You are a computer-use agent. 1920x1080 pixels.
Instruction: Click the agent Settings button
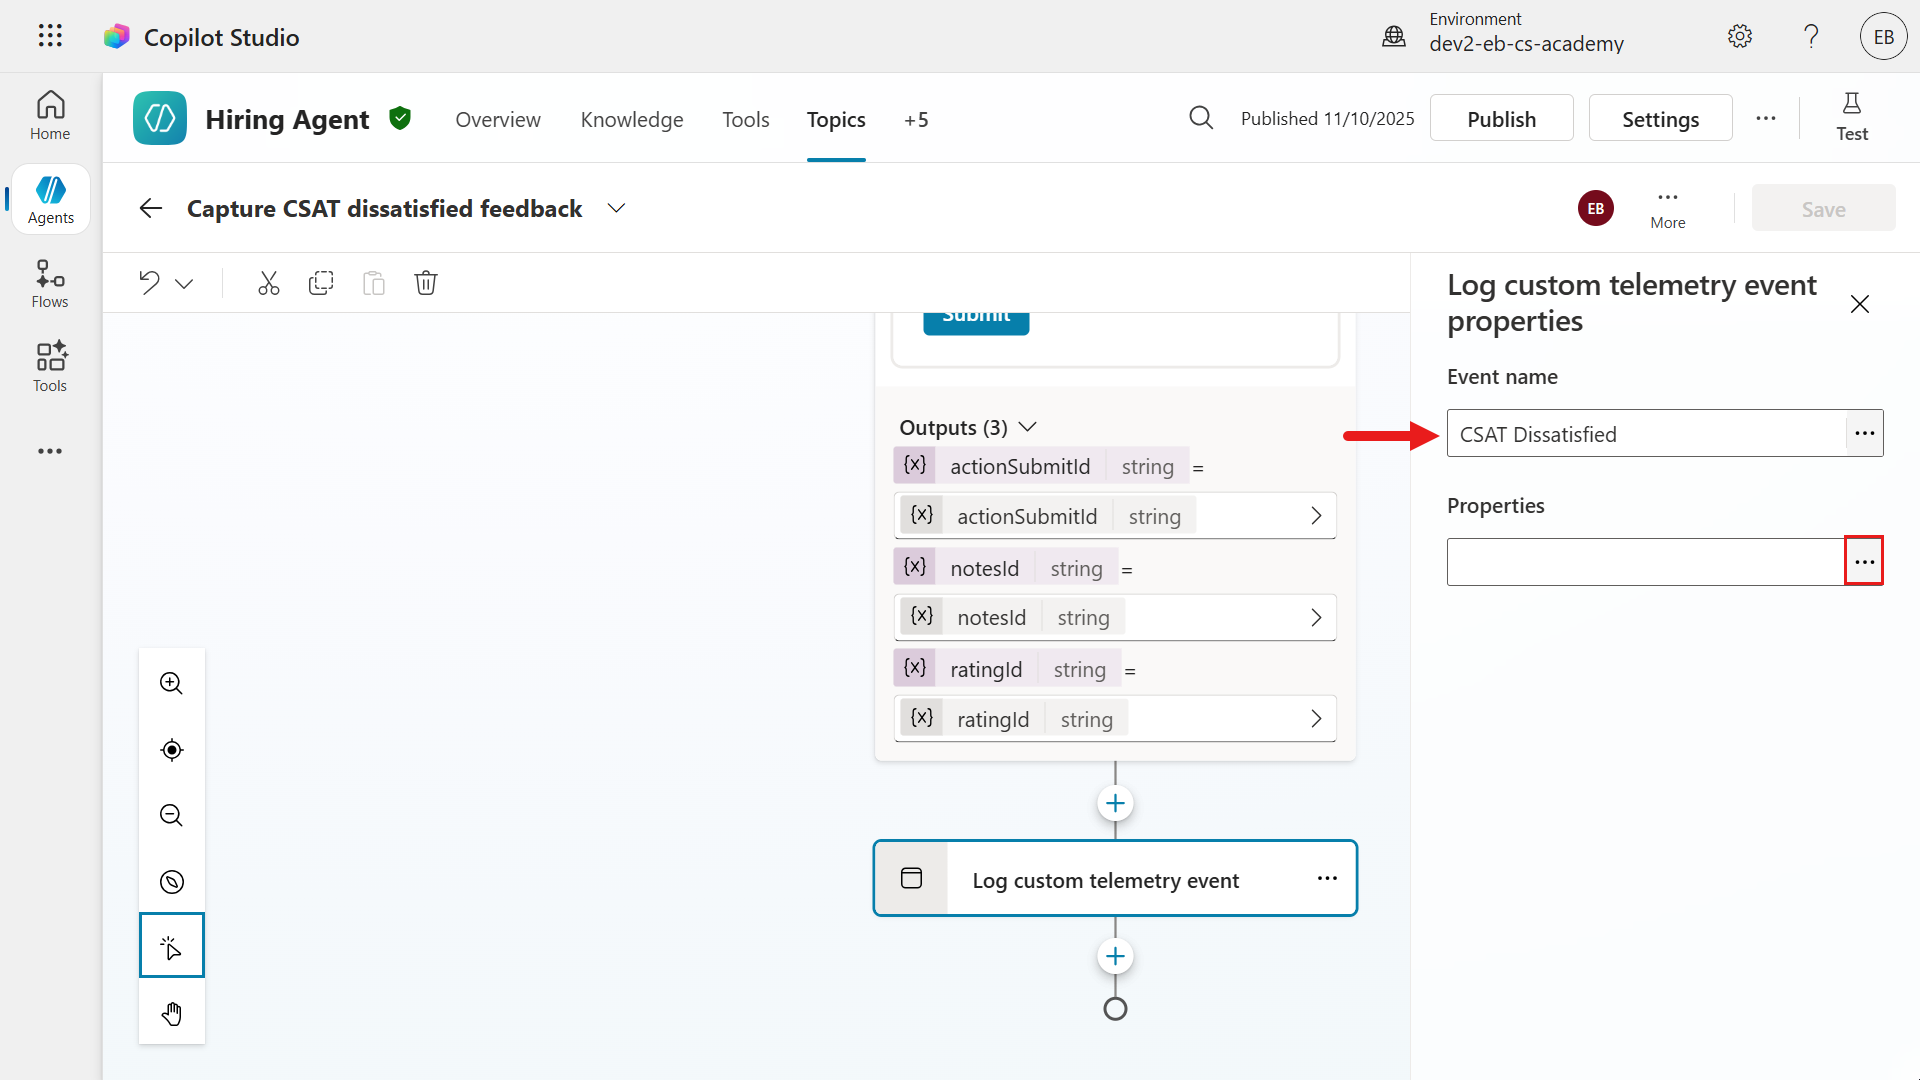[x=1660, y=118]
